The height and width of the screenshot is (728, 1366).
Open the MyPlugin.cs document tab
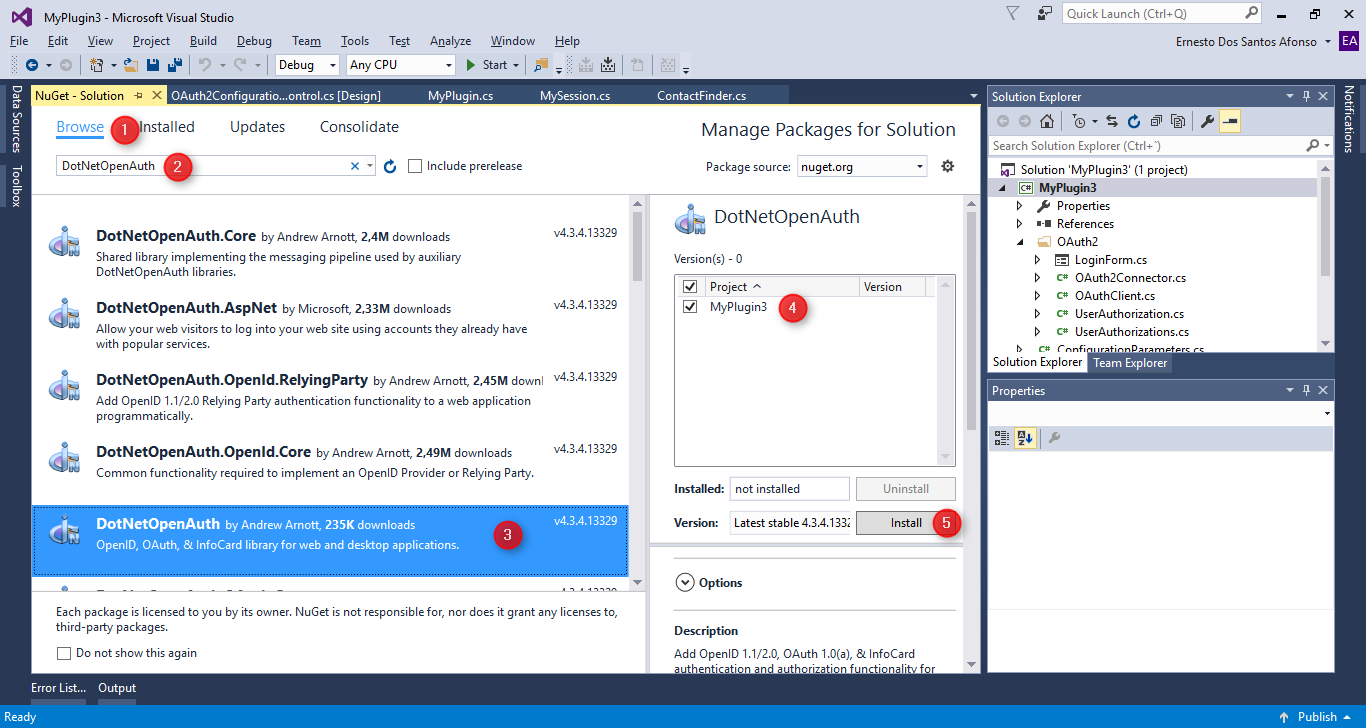tap(460, 96)
